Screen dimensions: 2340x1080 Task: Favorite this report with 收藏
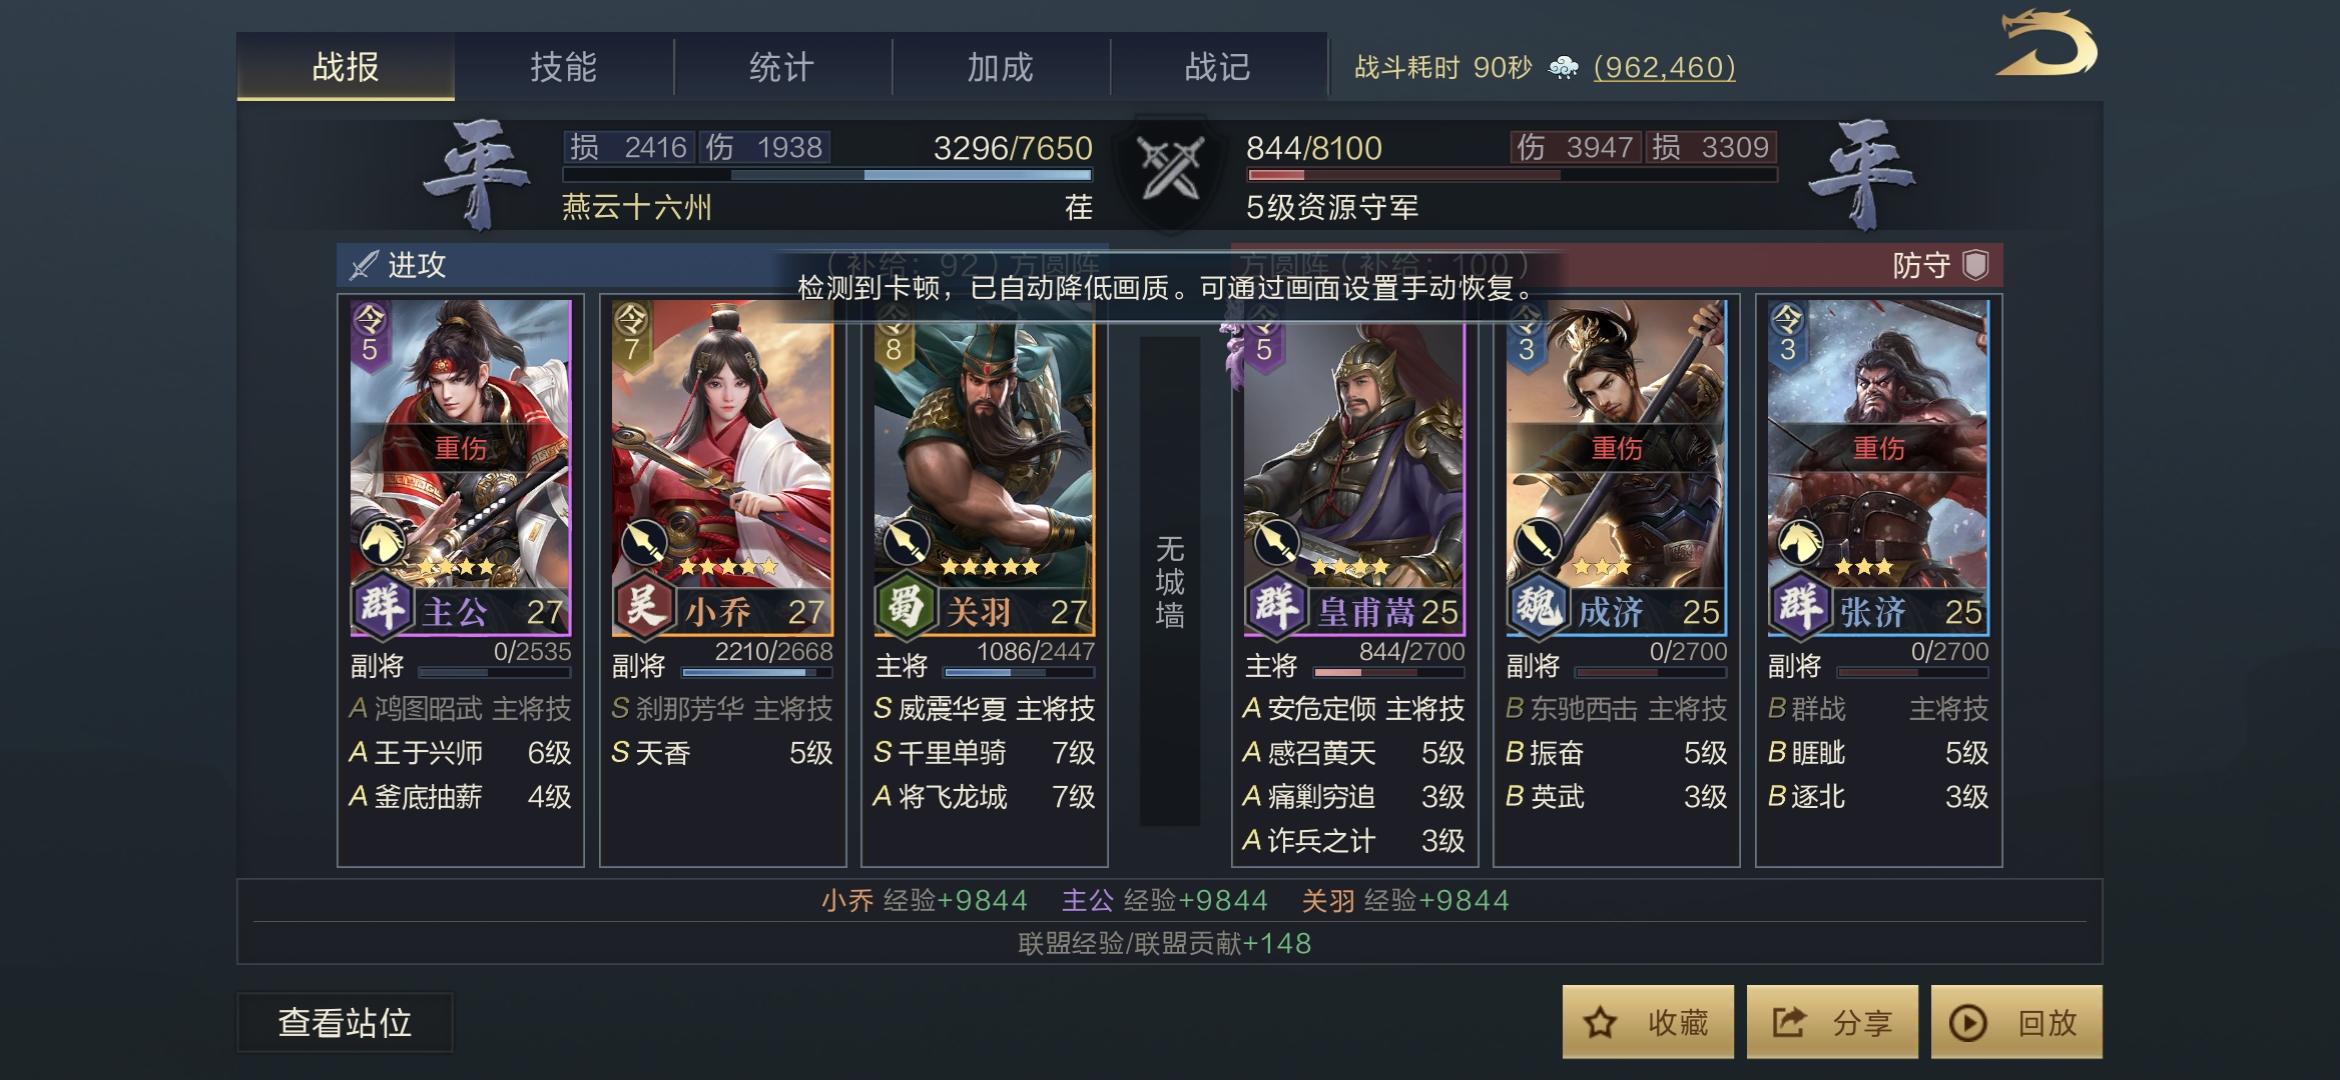click(1648, 1022)
